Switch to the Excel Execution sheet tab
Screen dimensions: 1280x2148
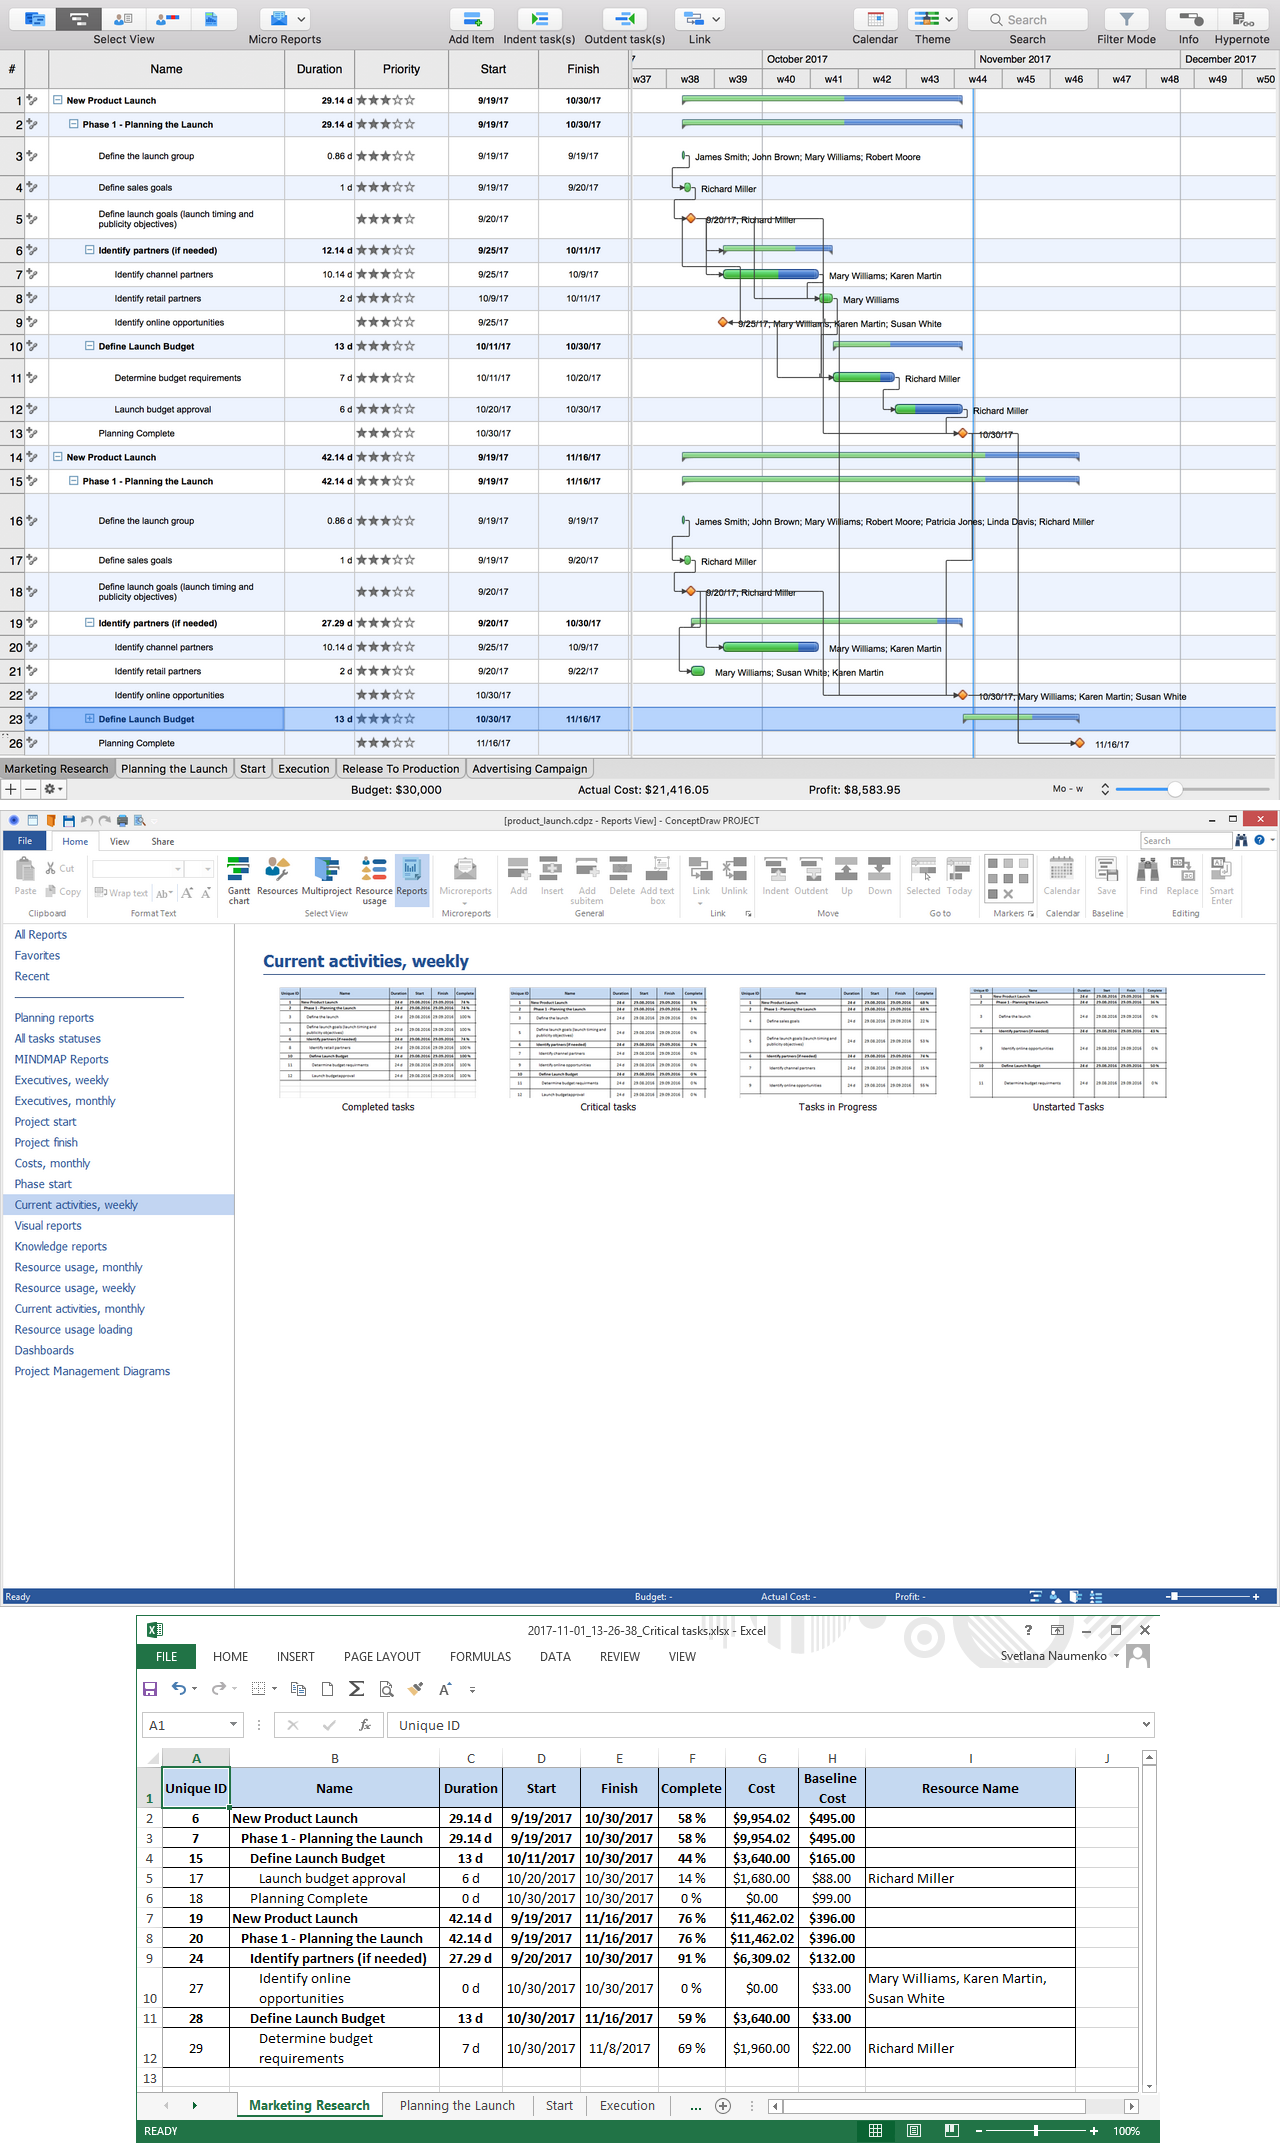(627, 2106)
